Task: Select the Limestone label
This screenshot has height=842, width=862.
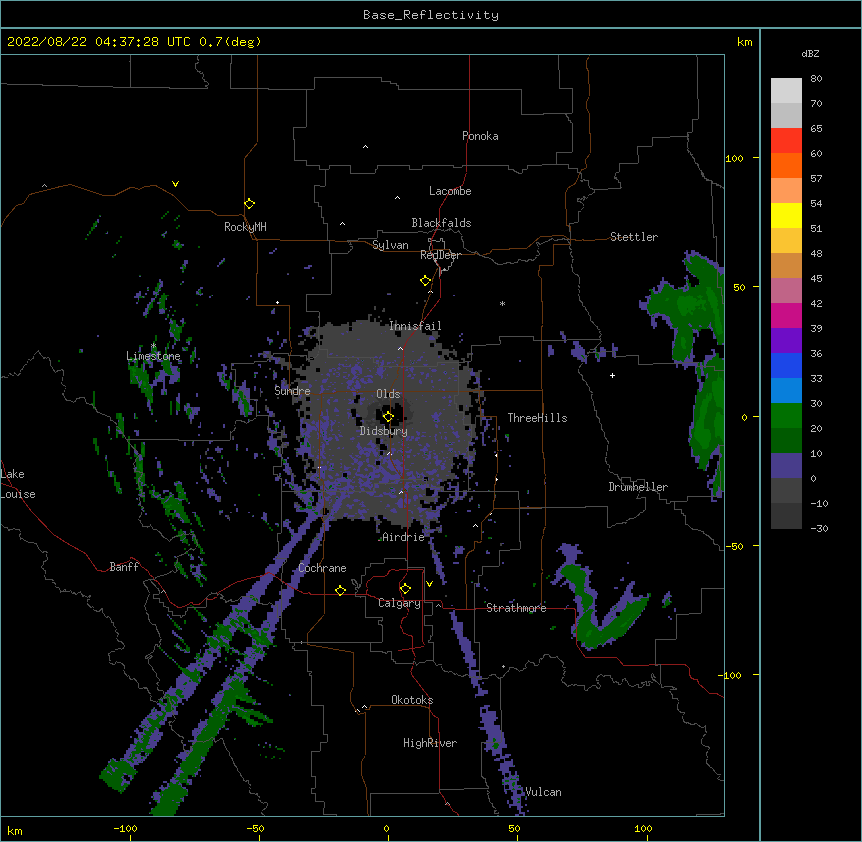Action: coord(153,356)
